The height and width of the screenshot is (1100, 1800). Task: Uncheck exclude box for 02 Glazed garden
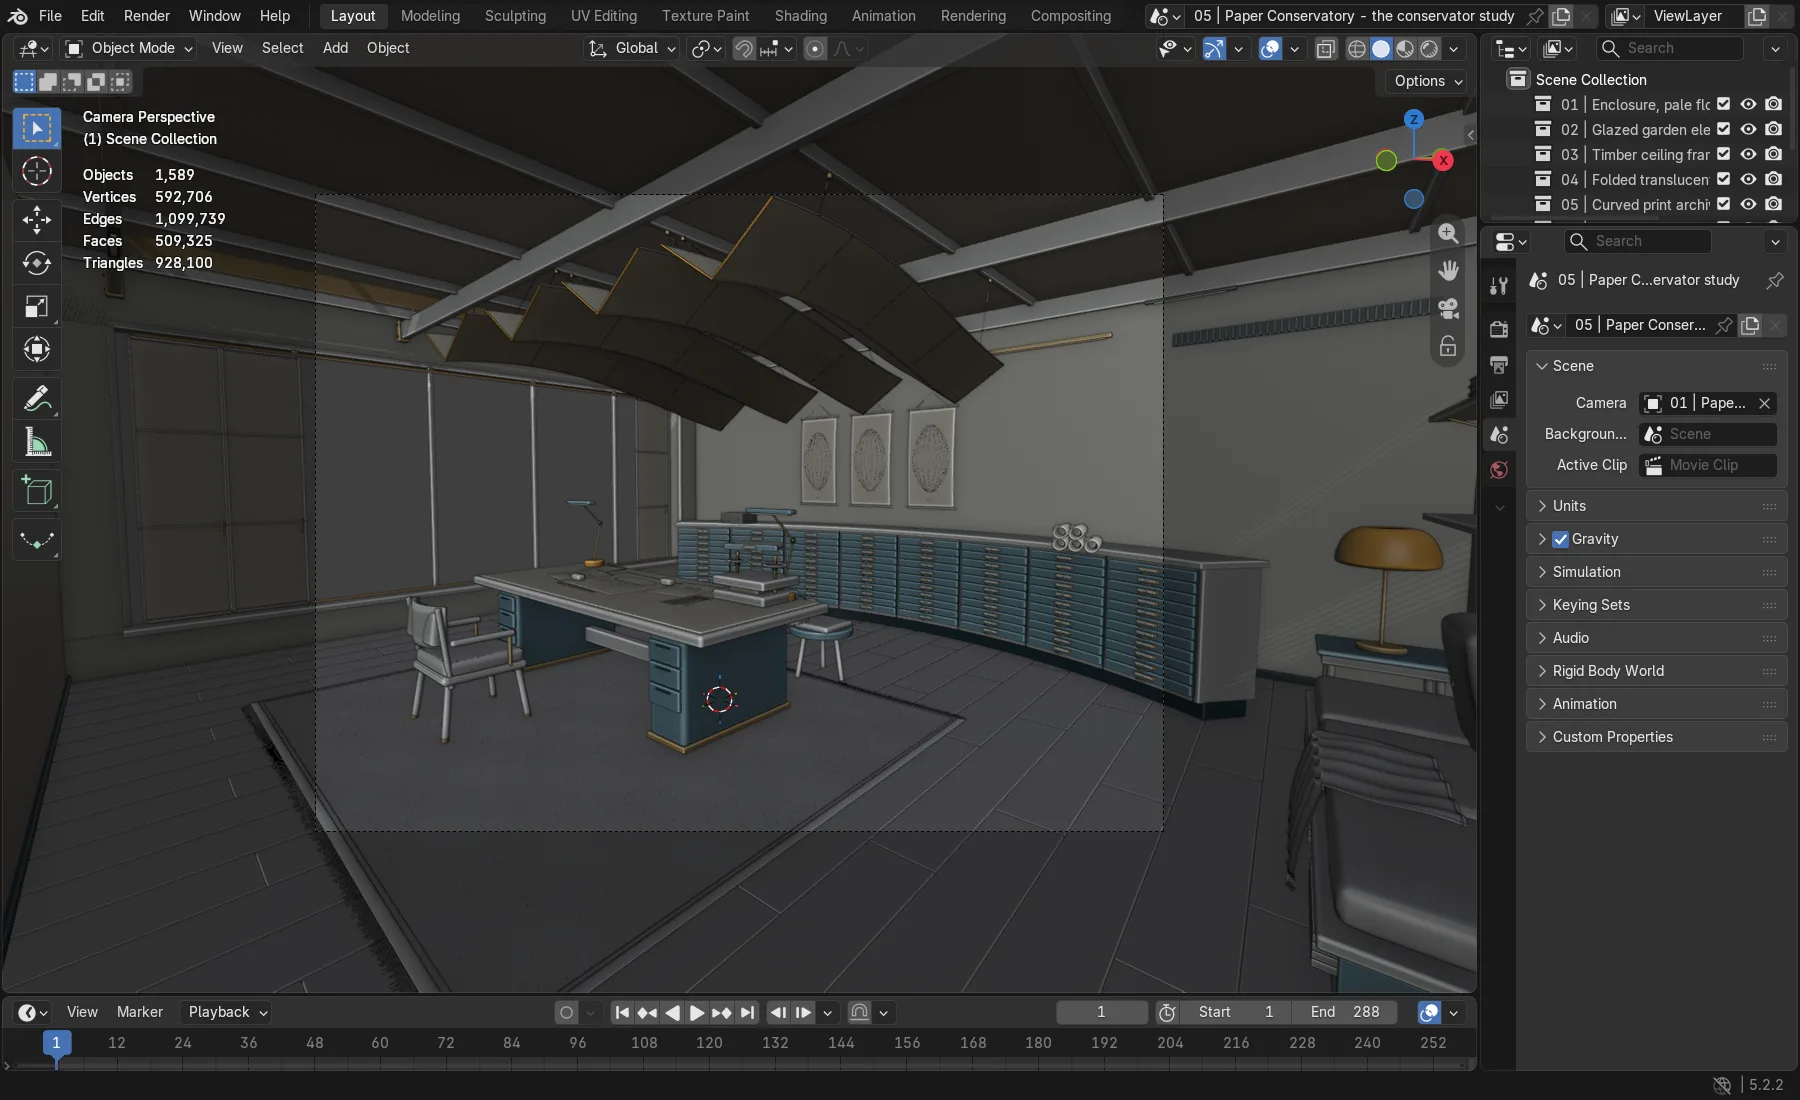(1723, 129)
